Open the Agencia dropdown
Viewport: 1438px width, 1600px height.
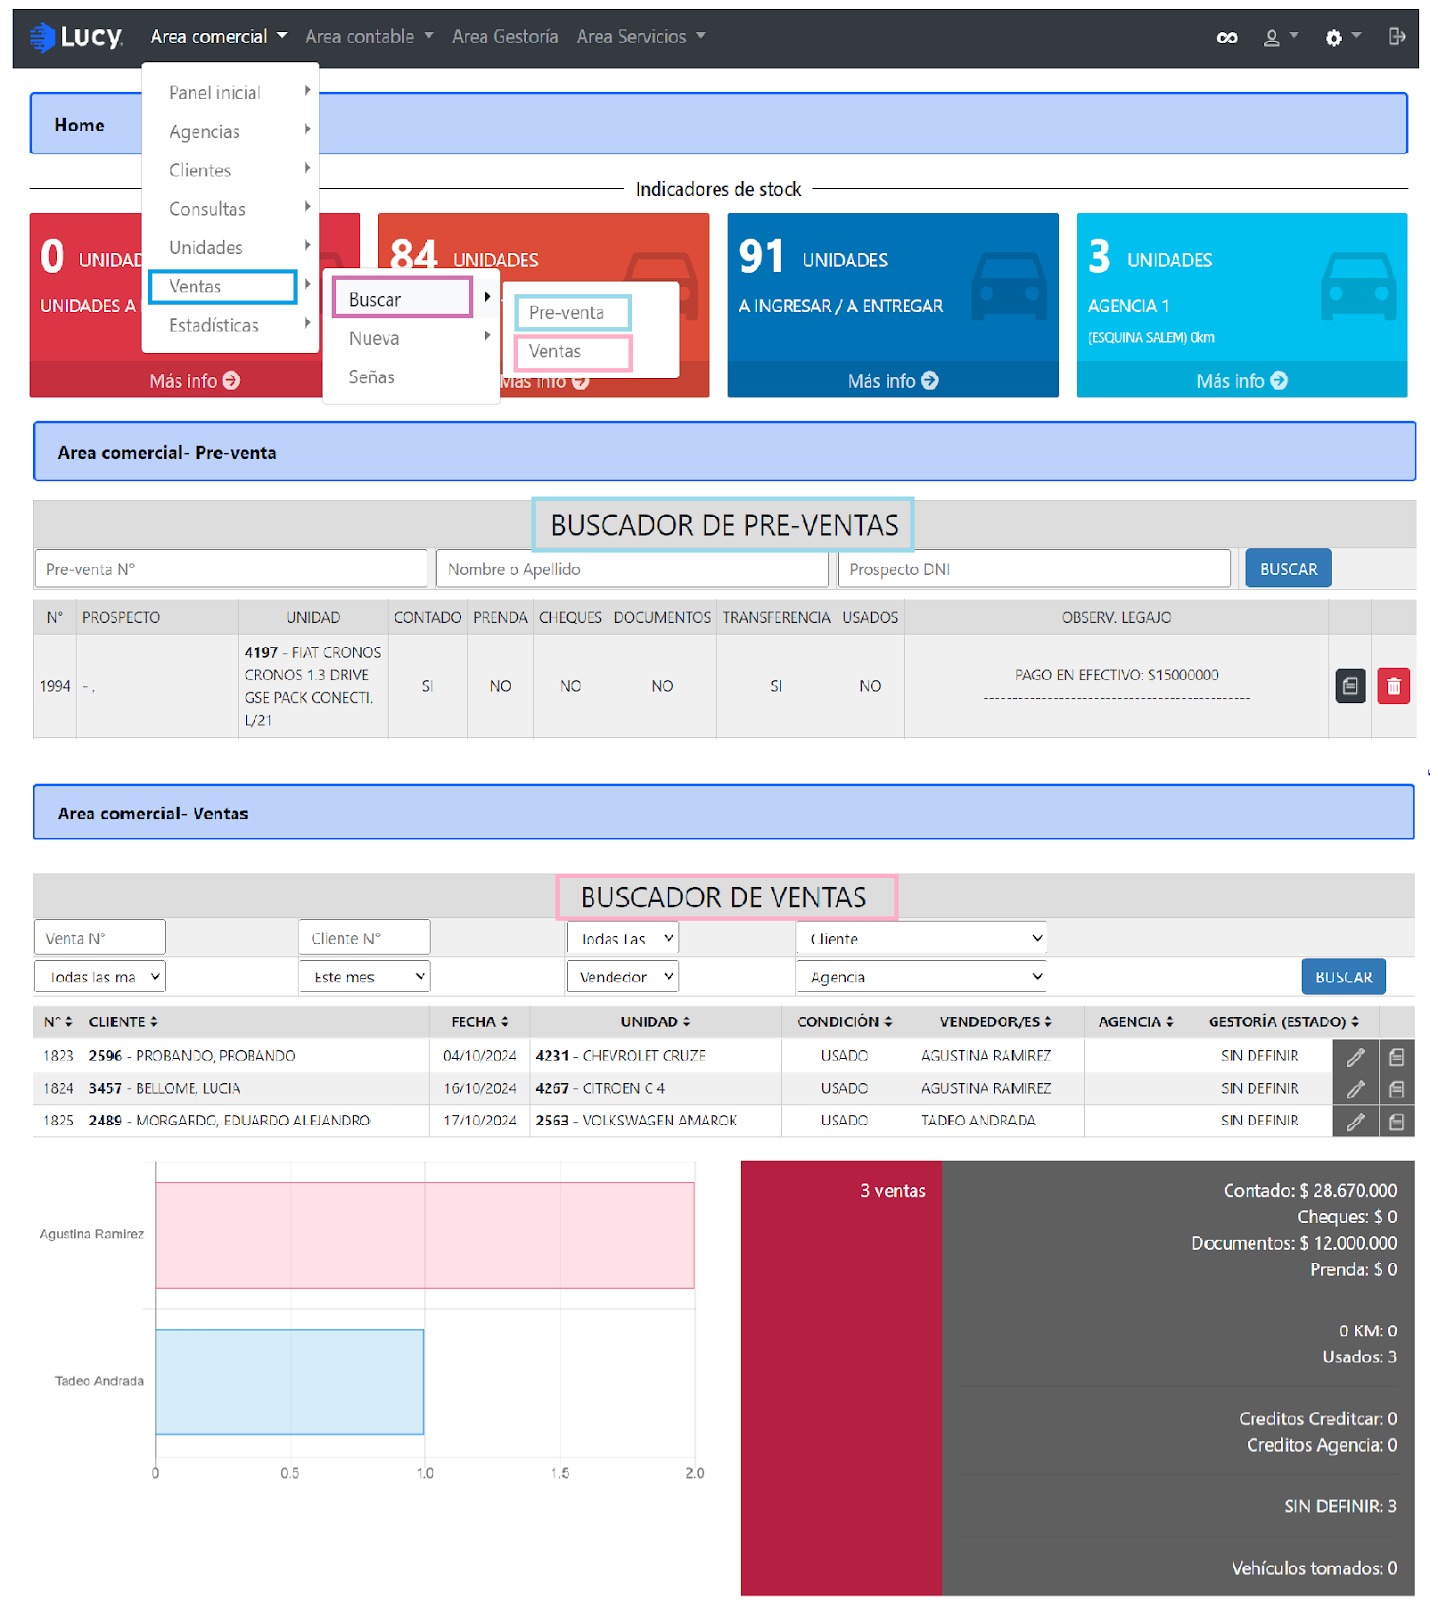921,977
